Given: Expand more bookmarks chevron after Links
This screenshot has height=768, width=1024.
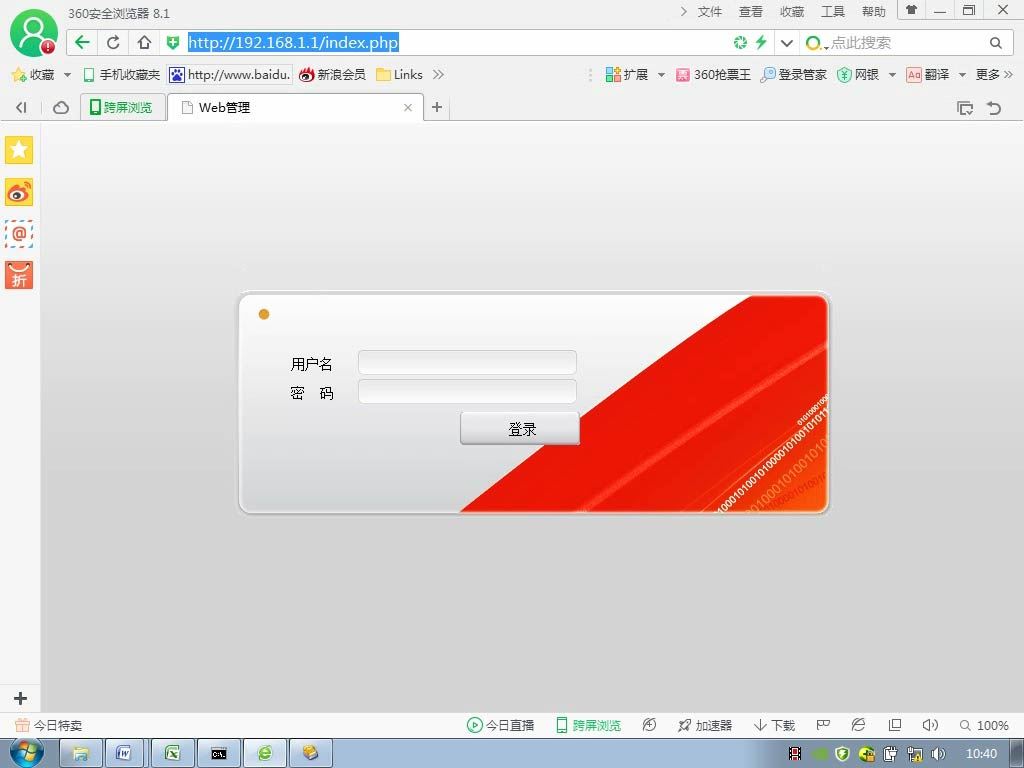Looking at the screenshot, I should pos(438,74).
